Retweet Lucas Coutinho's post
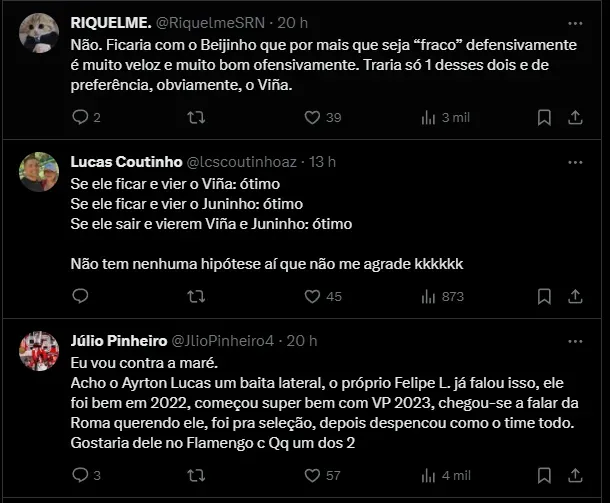This screenshot has height=503, width=610. (197, 296)
